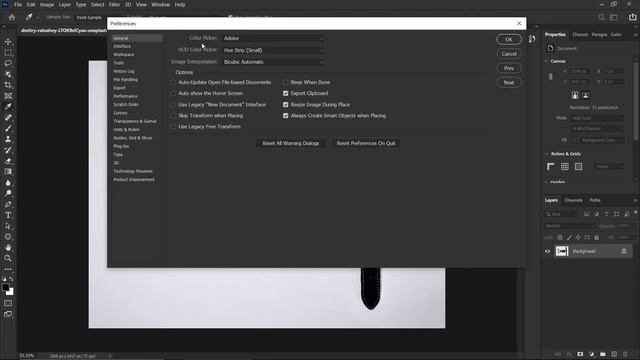Click the link width and height chain icon
The width and height of the screenshot is (640, 360).
coord(551,77)
